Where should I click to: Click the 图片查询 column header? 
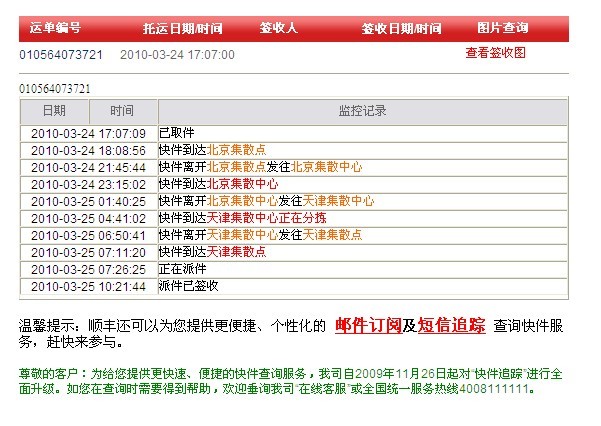[503, 28]
